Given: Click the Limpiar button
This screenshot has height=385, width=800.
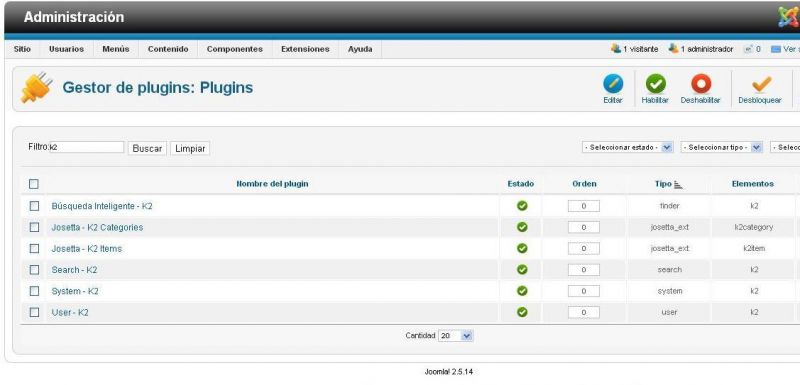Looking at the screenshot, I should [190, 148].
